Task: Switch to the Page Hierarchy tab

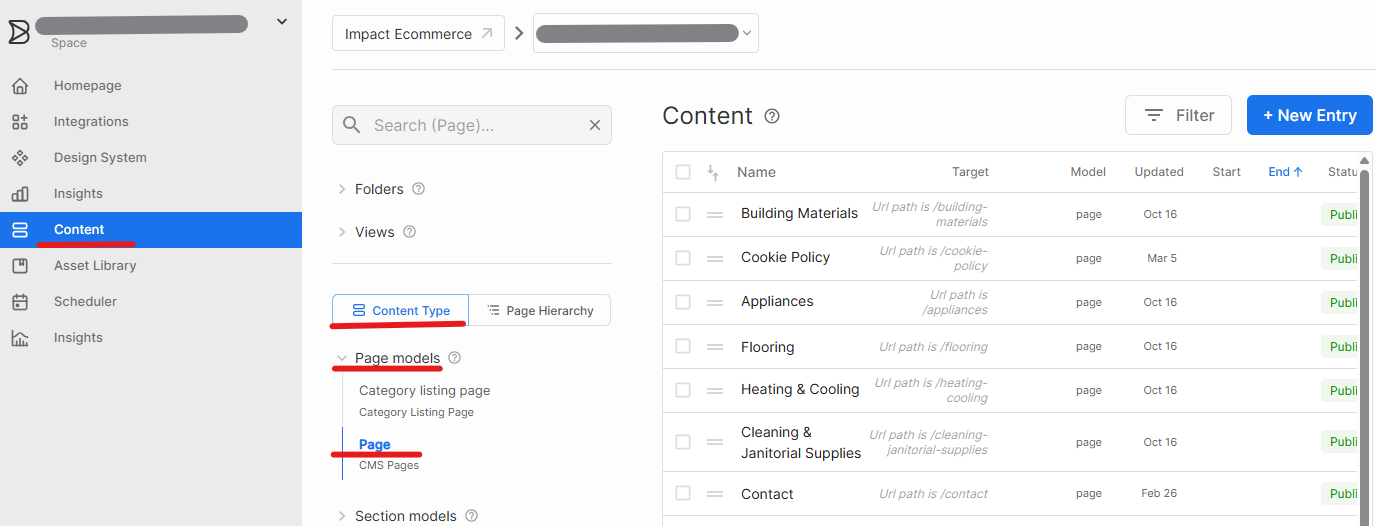Action: coord(540,311)
